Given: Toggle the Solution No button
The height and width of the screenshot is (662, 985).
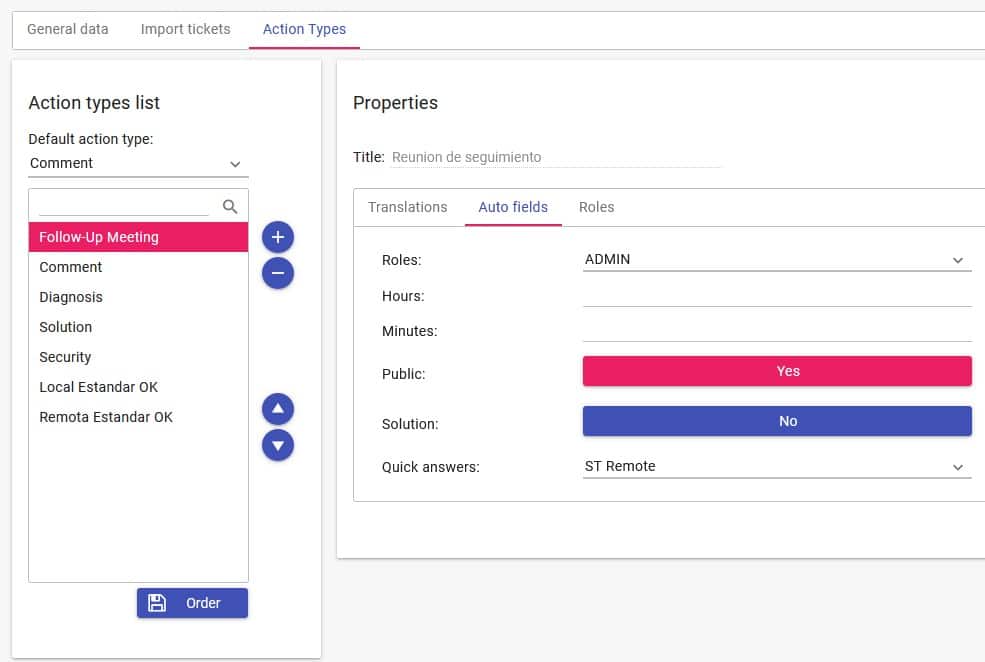Looking at the screenshot, I should (x=777, y=421).
